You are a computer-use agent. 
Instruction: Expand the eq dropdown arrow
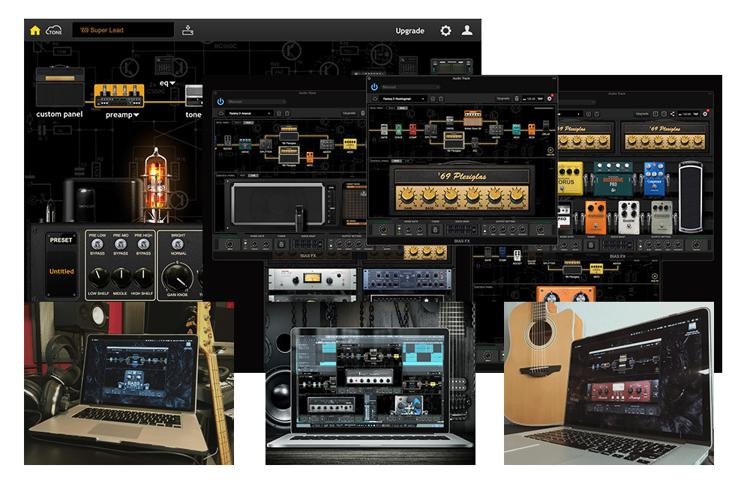coord(173,83)
